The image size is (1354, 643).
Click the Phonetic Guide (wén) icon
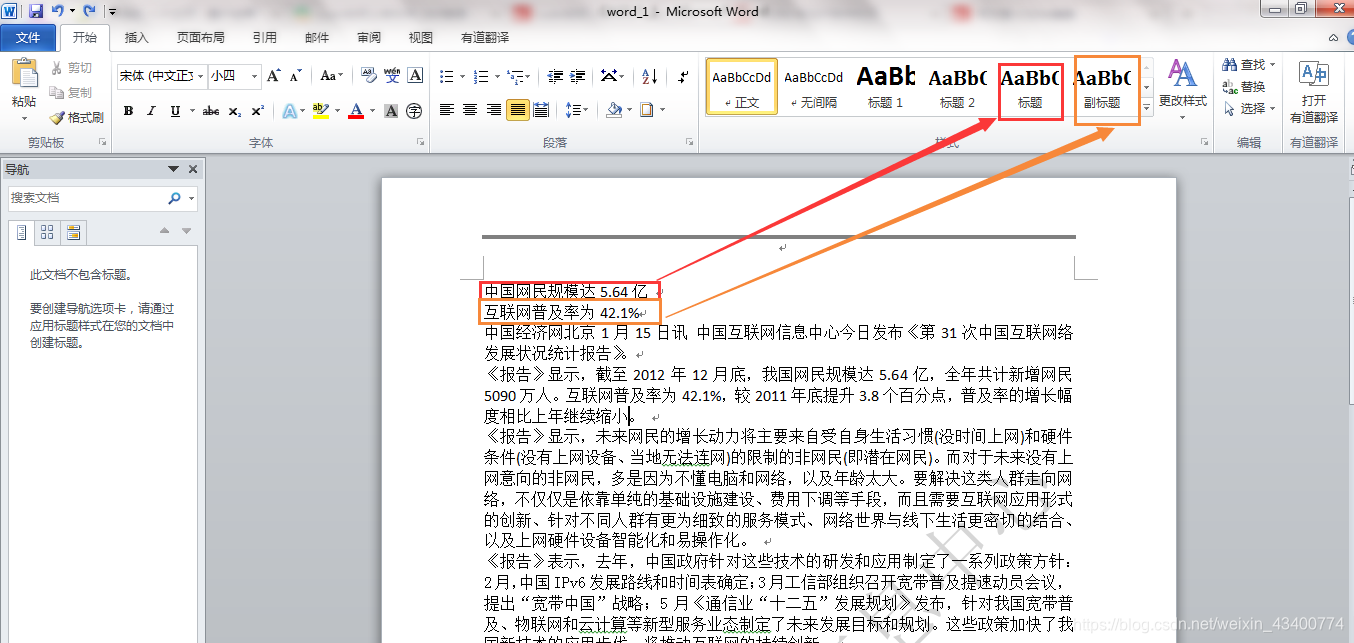click(x=392, y=76)
